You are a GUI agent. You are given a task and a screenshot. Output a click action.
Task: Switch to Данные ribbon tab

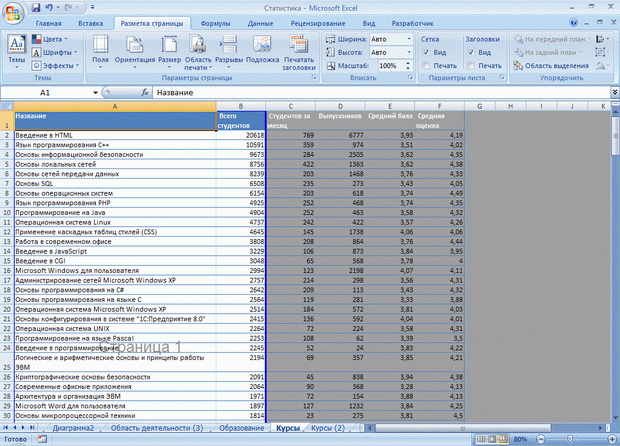[x=260, y=23]
